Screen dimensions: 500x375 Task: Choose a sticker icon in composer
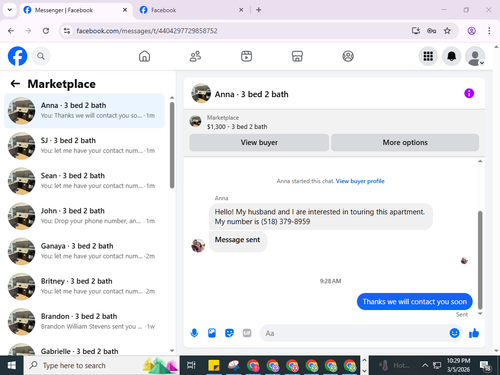(229, 333)
